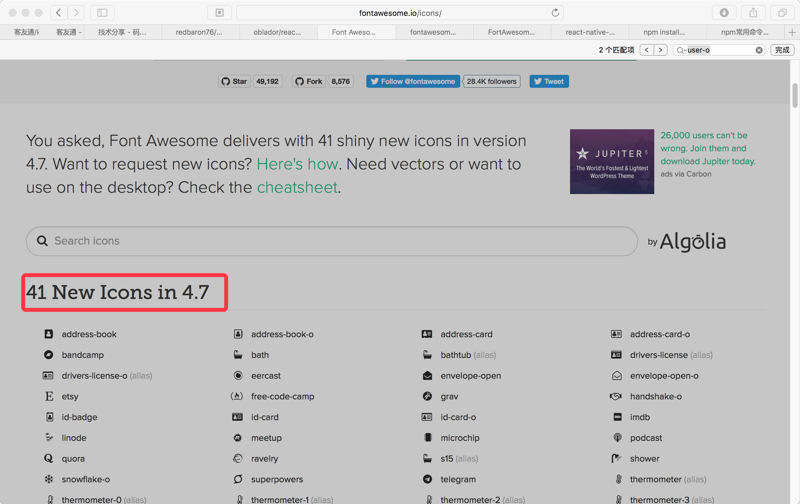Open the Jupiter ad text link
This screenshot has width=800, height=504.
click(708, 148)
